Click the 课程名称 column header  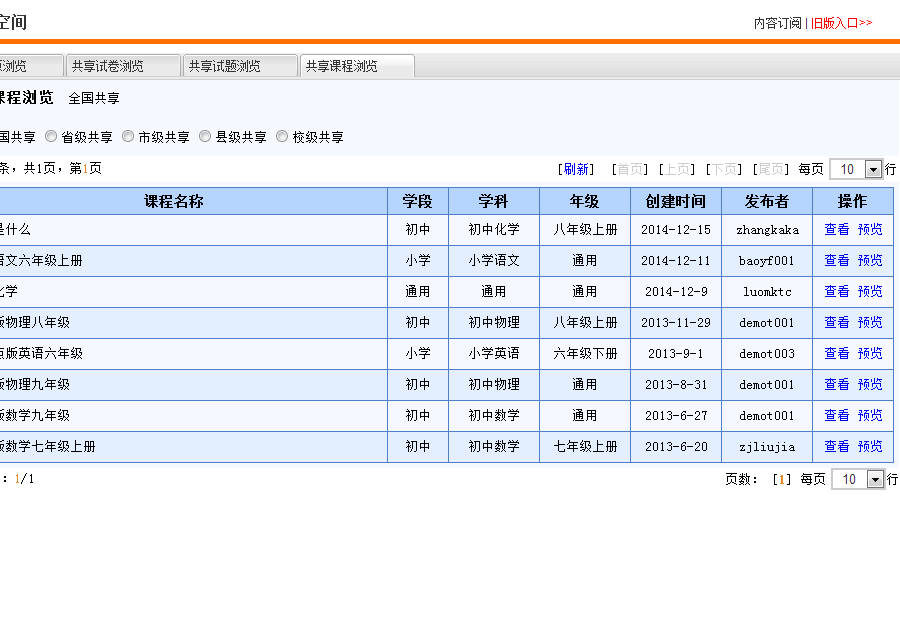(x=174, y=201)
